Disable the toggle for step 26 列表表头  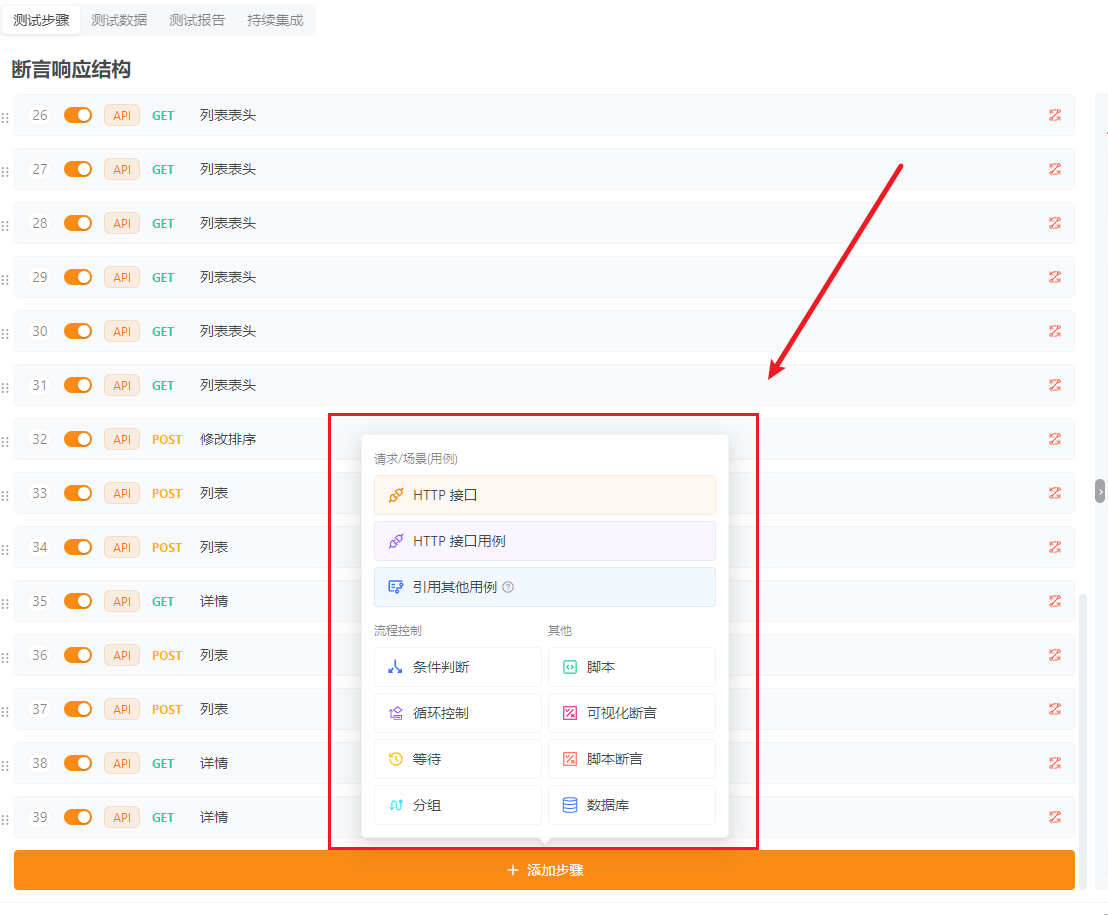(77, 115)
